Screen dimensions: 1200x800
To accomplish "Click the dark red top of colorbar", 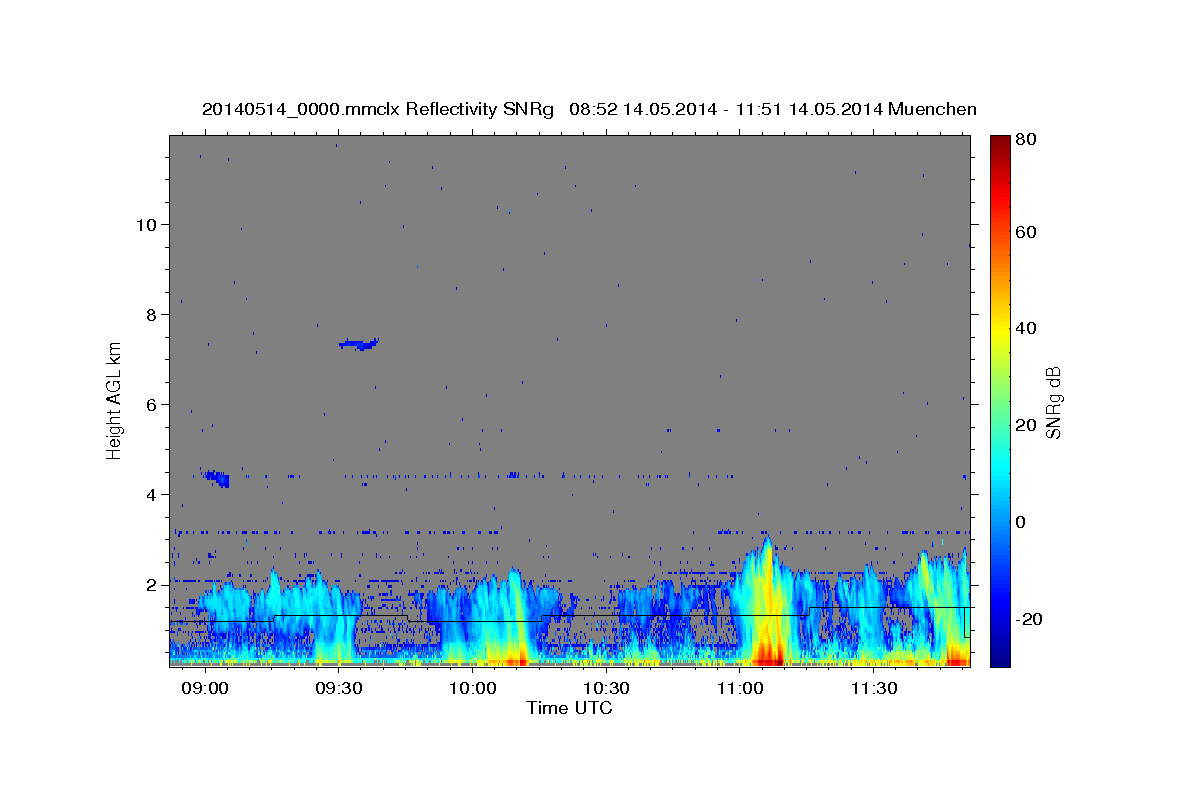I will 1000,142.
